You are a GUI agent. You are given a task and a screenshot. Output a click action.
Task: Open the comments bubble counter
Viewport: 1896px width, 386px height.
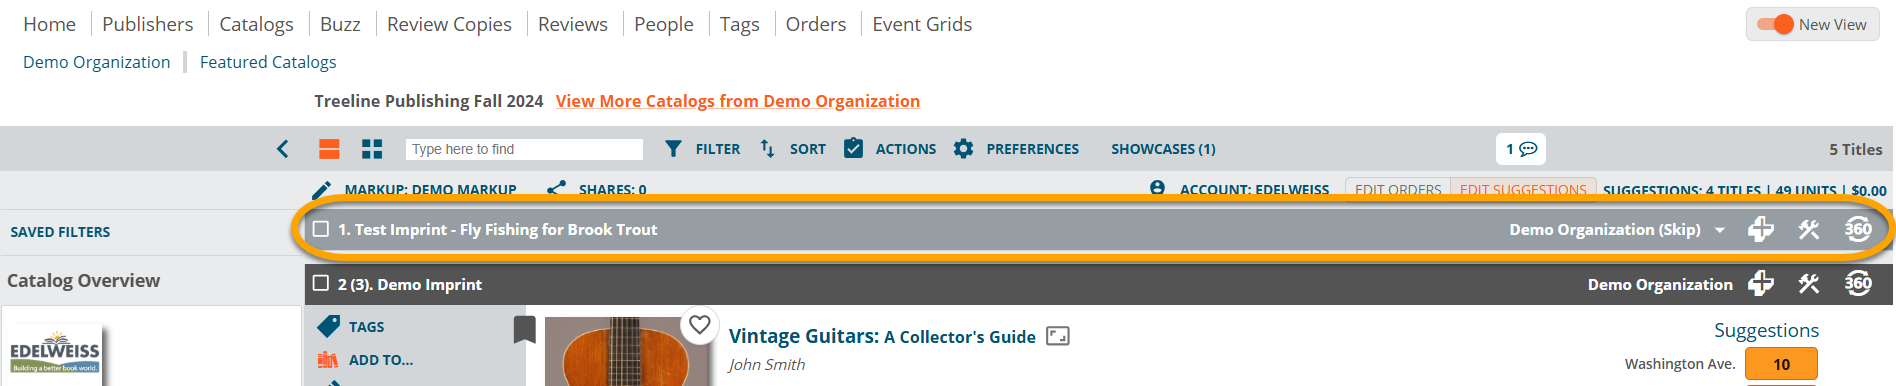pyautogui.click(x=1521, y=149)
